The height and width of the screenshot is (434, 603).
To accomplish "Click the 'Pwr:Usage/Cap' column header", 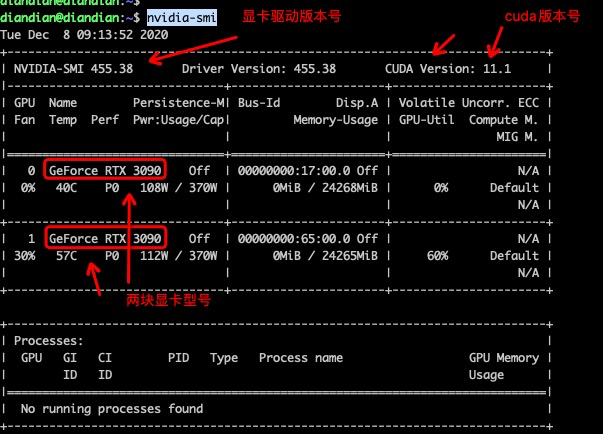I will point(178,120).
